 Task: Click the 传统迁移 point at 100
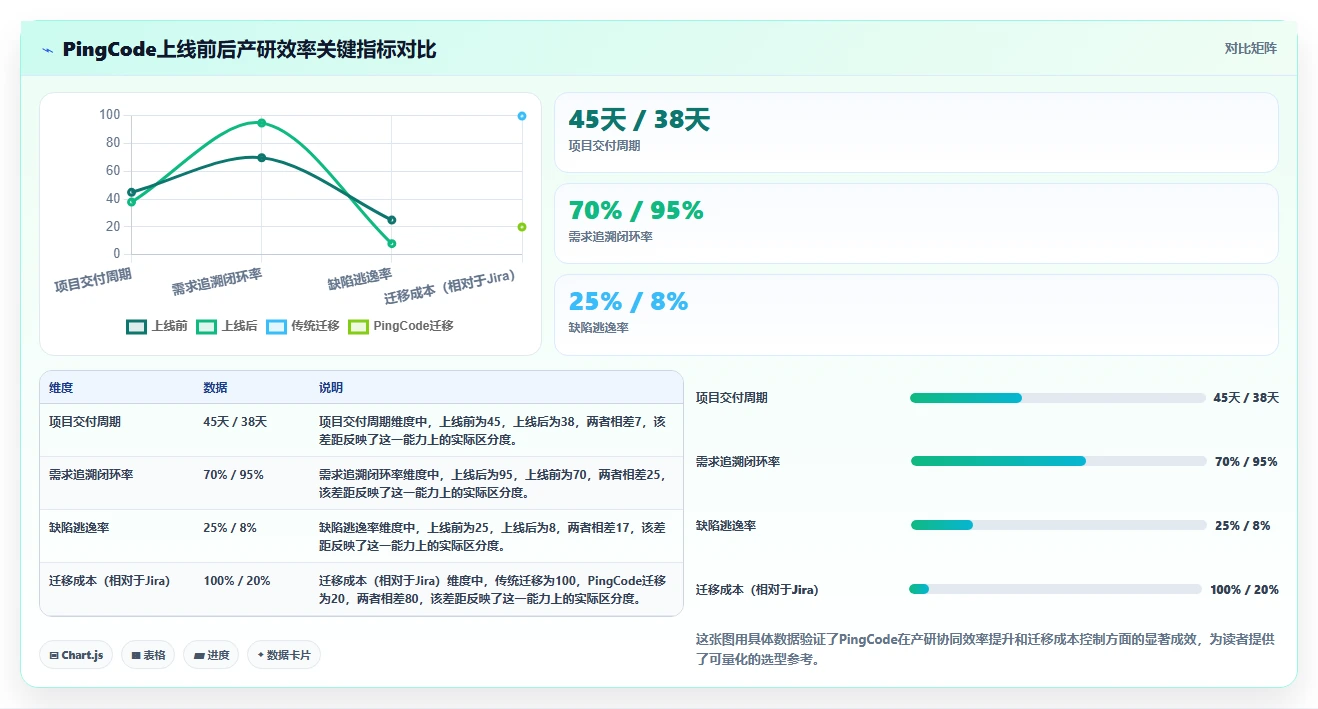click(x=522, y=116)
